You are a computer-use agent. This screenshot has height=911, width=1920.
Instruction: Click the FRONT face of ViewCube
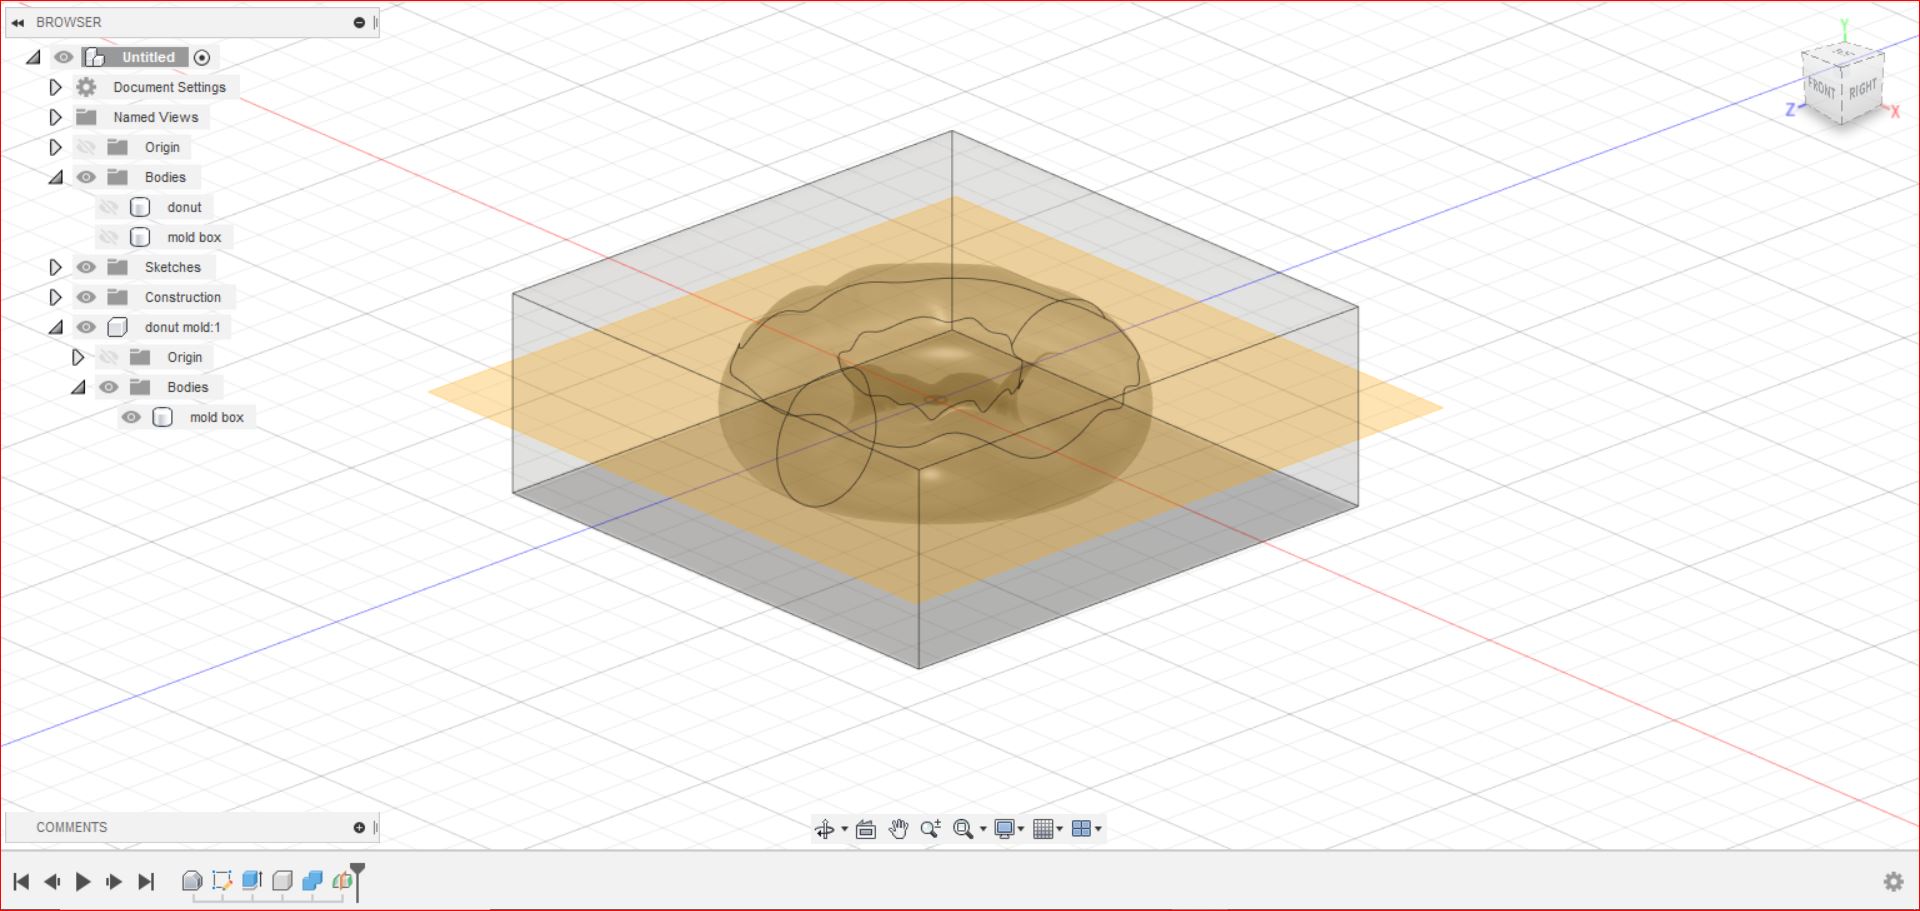(1822, 89)
